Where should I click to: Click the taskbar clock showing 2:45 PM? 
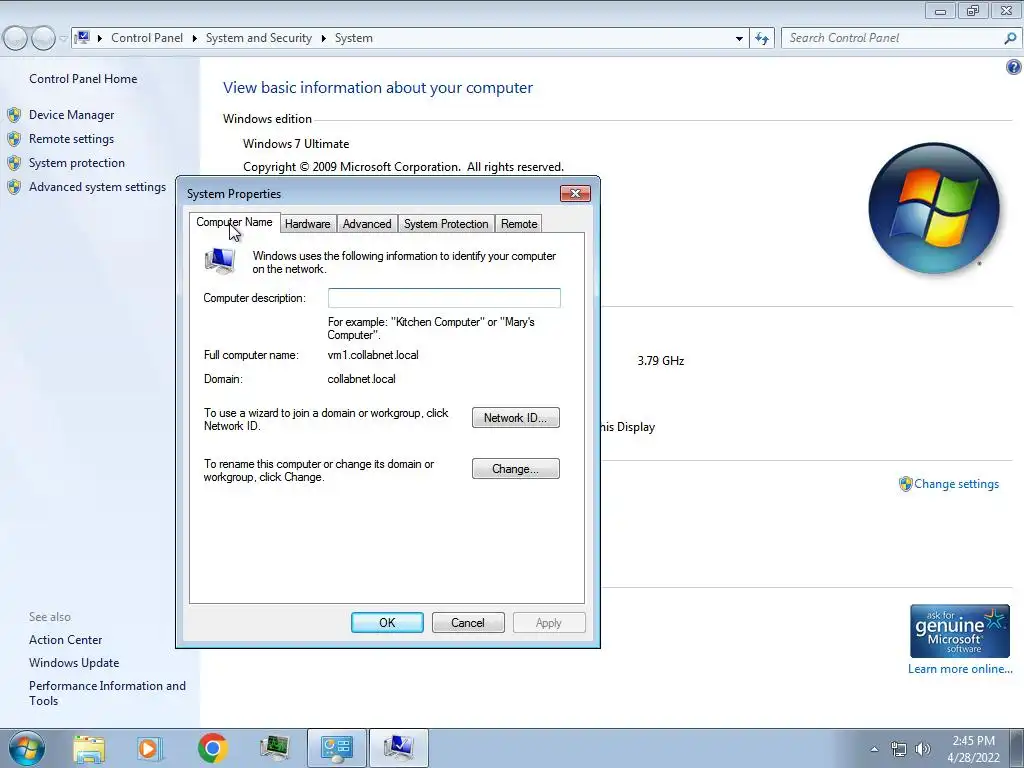pos(973,749)
